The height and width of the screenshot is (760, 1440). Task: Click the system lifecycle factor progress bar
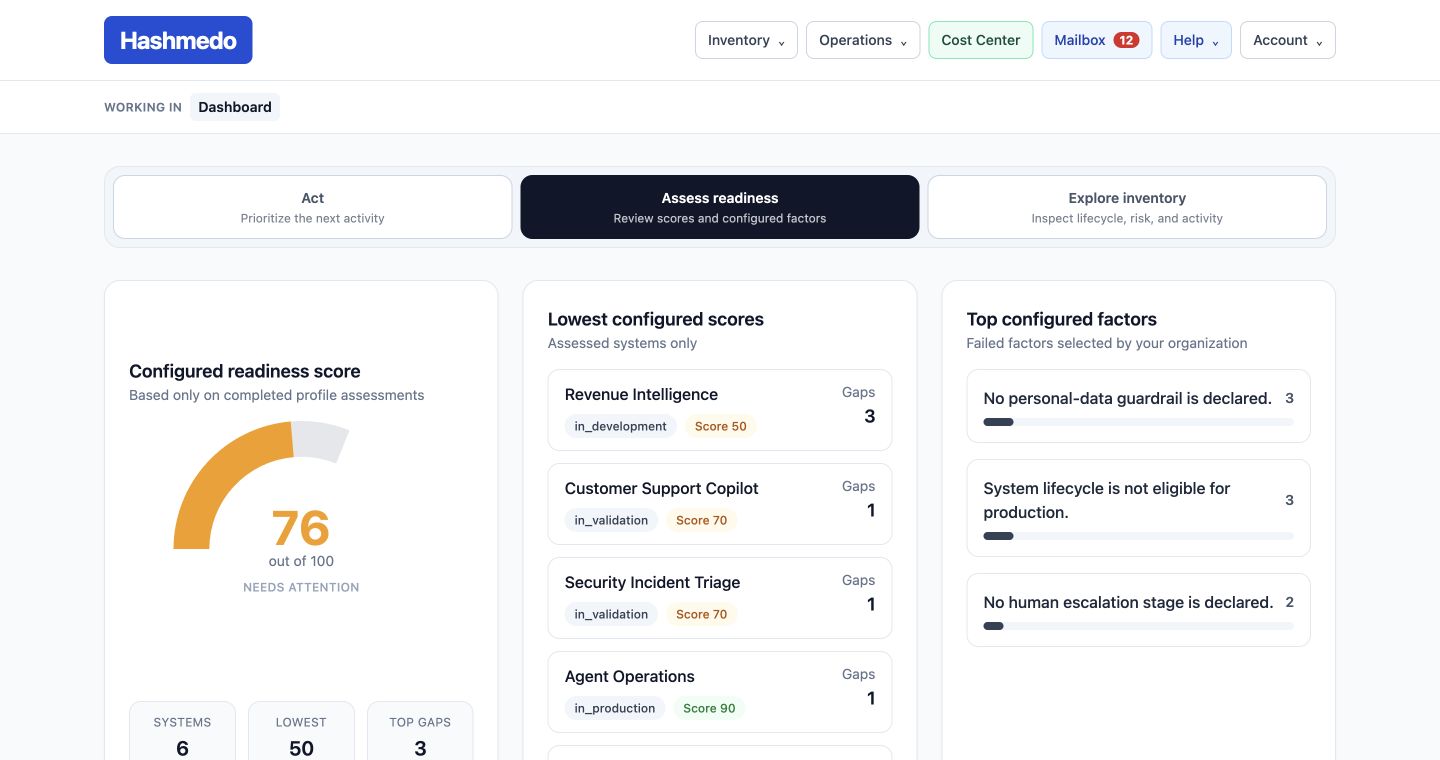(x=1139, y=536)
